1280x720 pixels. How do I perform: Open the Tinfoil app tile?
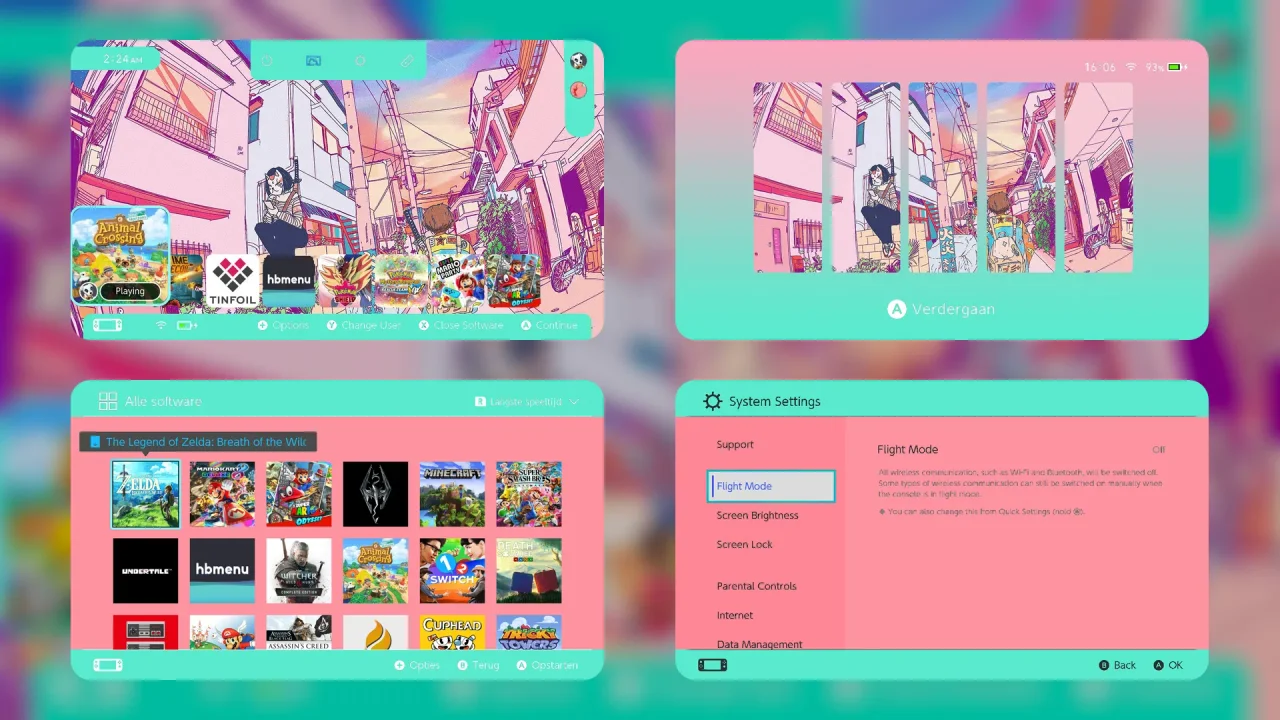231,281
